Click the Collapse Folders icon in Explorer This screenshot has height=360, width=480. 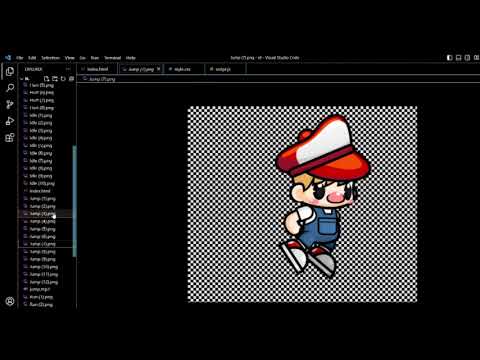pos(71,79)
